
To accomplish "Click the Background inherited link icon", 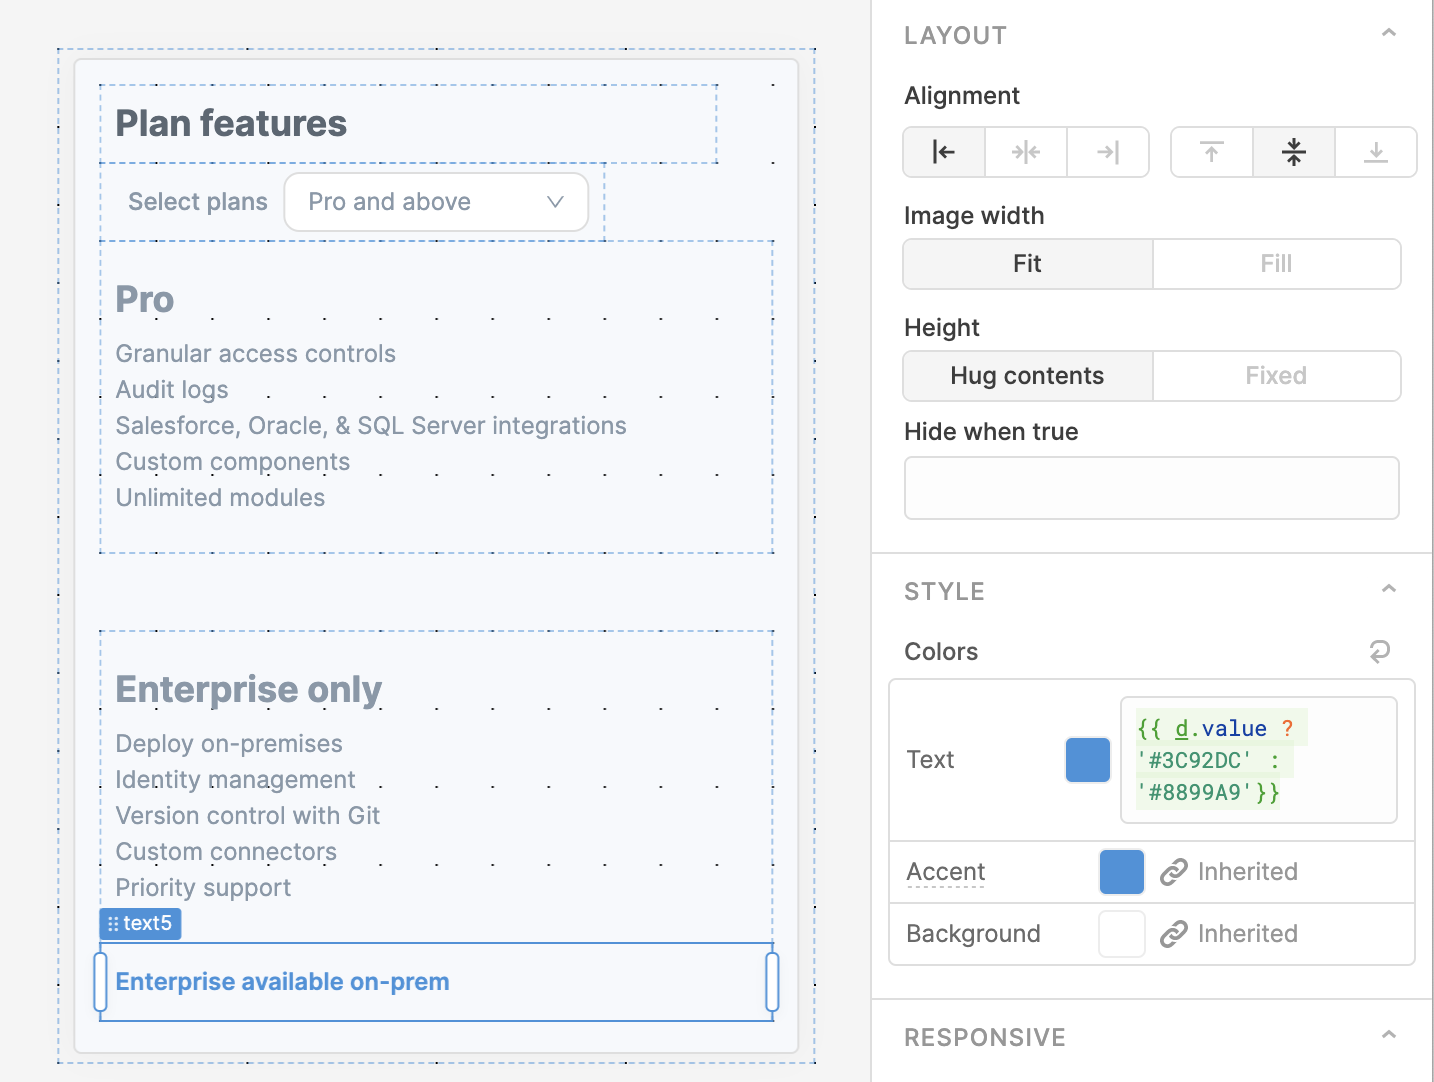I will [1173, 934].
